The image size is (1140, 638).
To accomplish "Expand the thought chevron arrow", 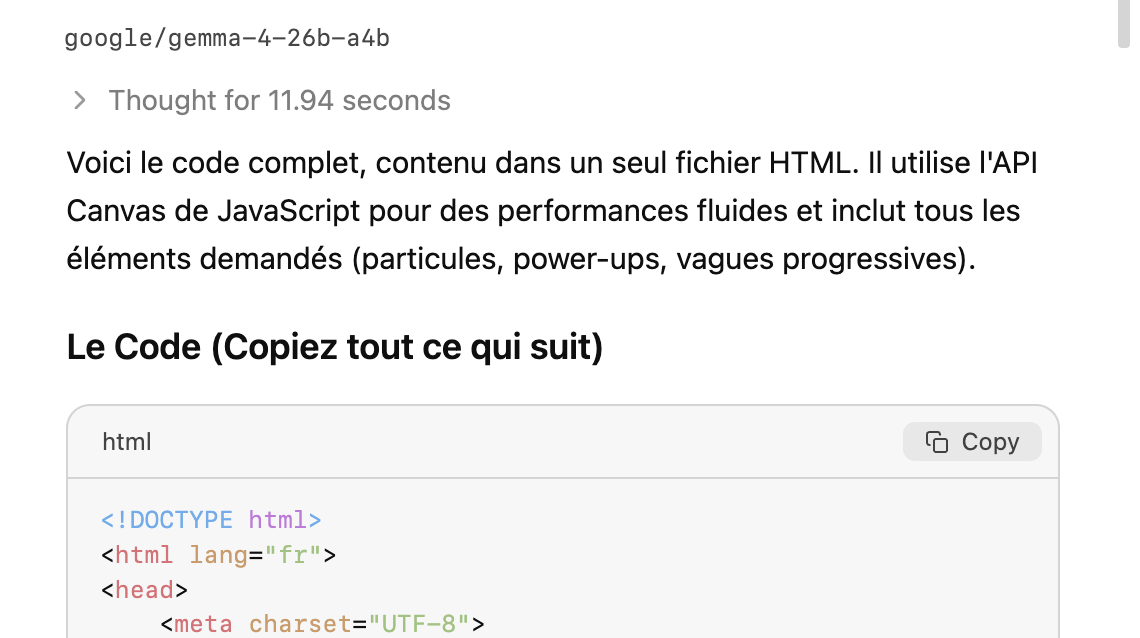I will pos(80,100).
